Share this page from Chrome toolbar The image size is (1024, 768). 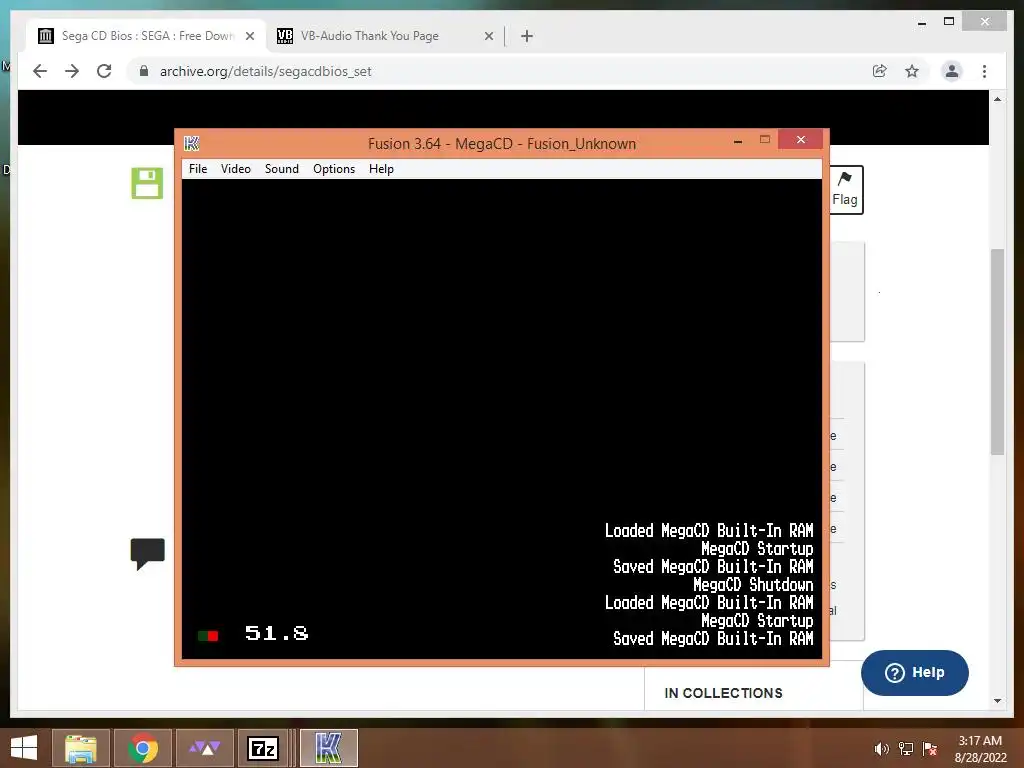[880, 71]
